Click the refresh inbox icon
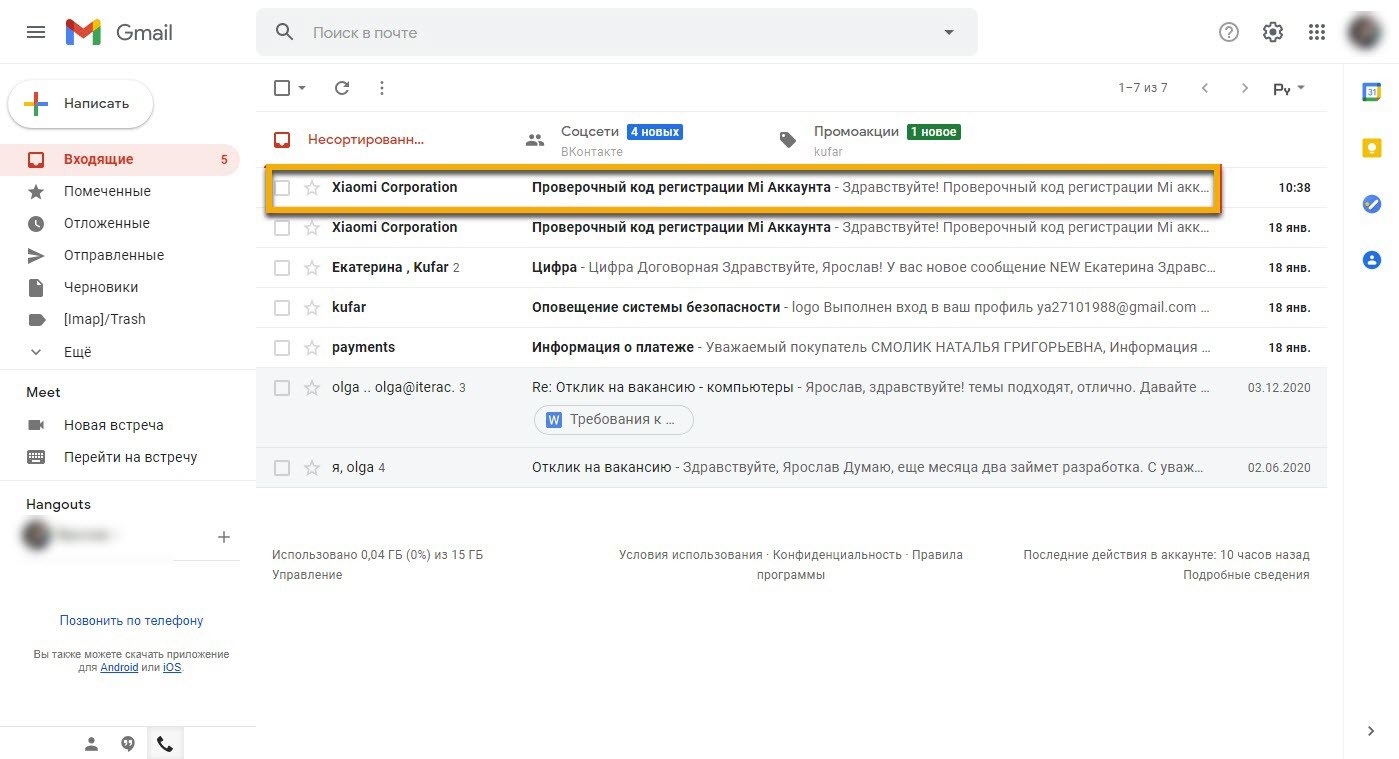Image resolution: width=1399 pixels, height=759 pixels. click(342, 88)
